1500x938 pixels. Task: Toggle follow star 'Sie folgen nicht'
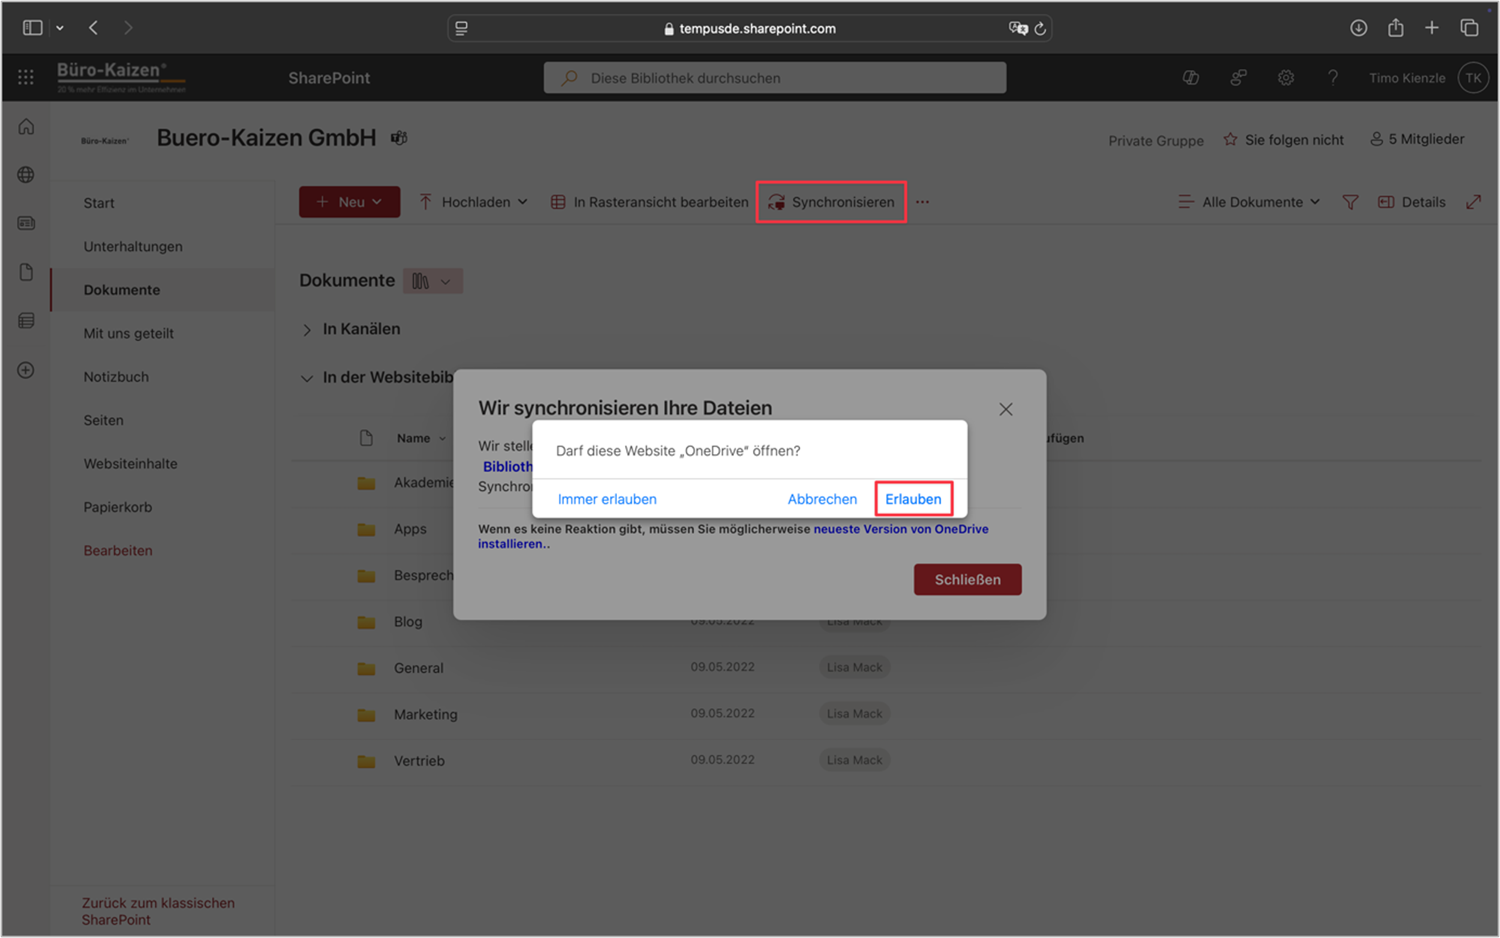click(x=1283, y=140)
